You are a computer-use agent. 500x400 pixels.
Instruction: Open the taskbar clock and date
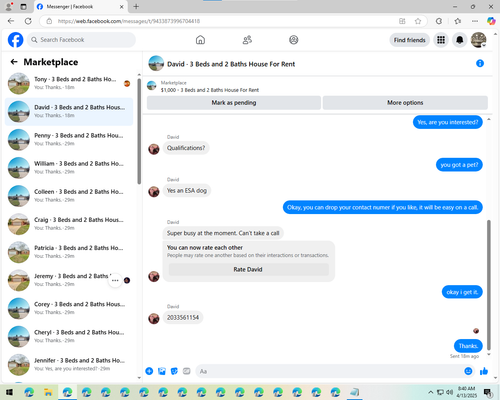pos(466,392)
